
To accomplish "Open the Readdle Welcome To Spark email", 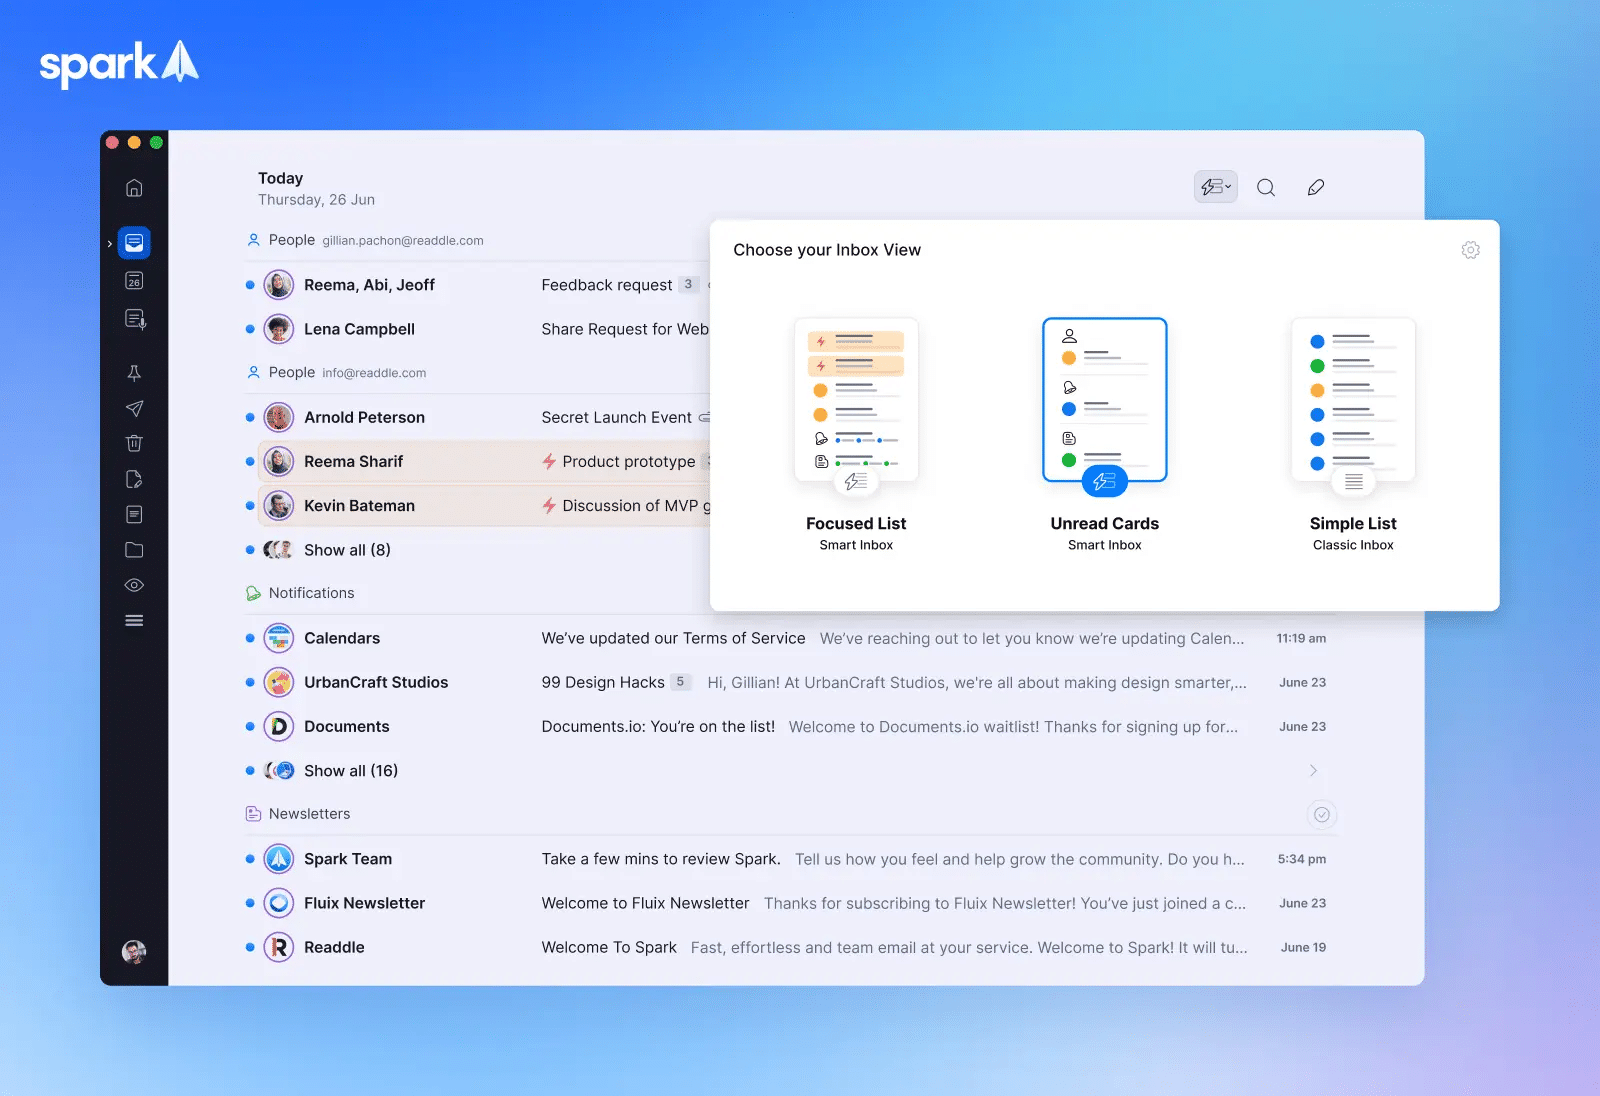I will pyautogui.click(x=790, y=947).
